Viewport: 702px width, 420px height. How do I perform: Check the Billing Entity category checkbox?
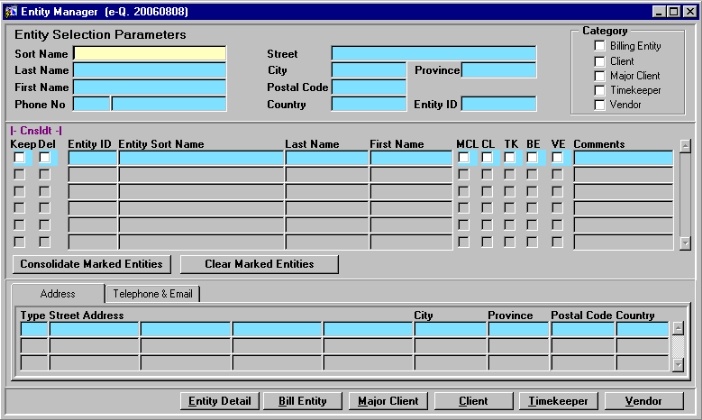coord(599,46)
